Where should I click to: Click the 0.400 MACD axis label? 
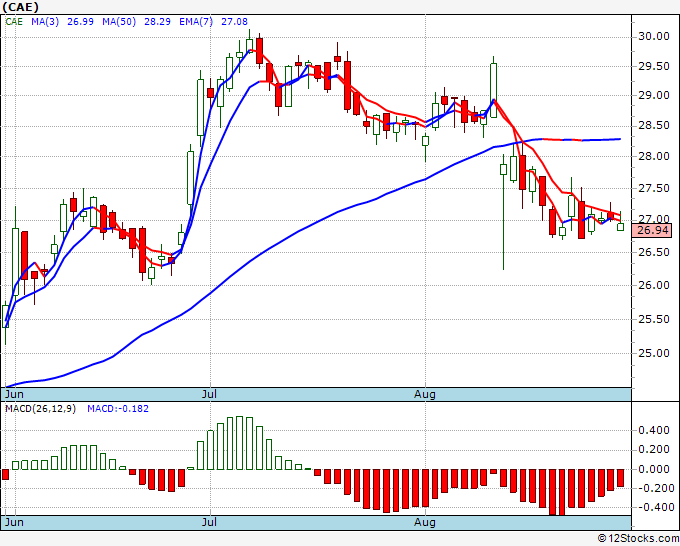click(654, 431)
